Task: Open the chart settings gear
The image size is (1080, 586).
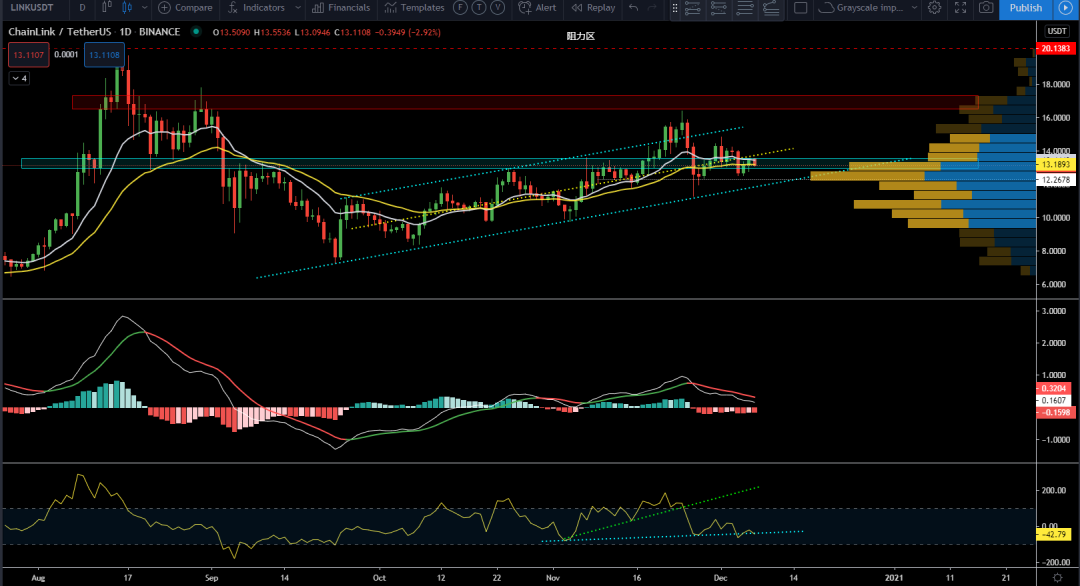Action: click(x=934, y=8)
